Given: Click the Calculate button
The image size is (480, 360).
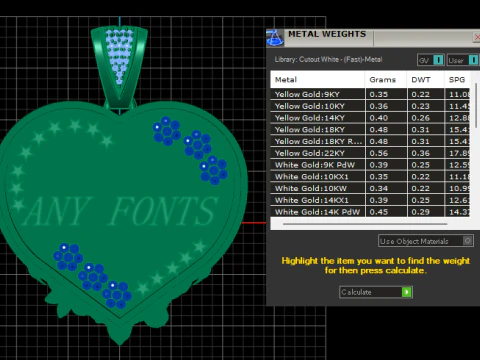Looking at the screenshot, I should [376, 292].
